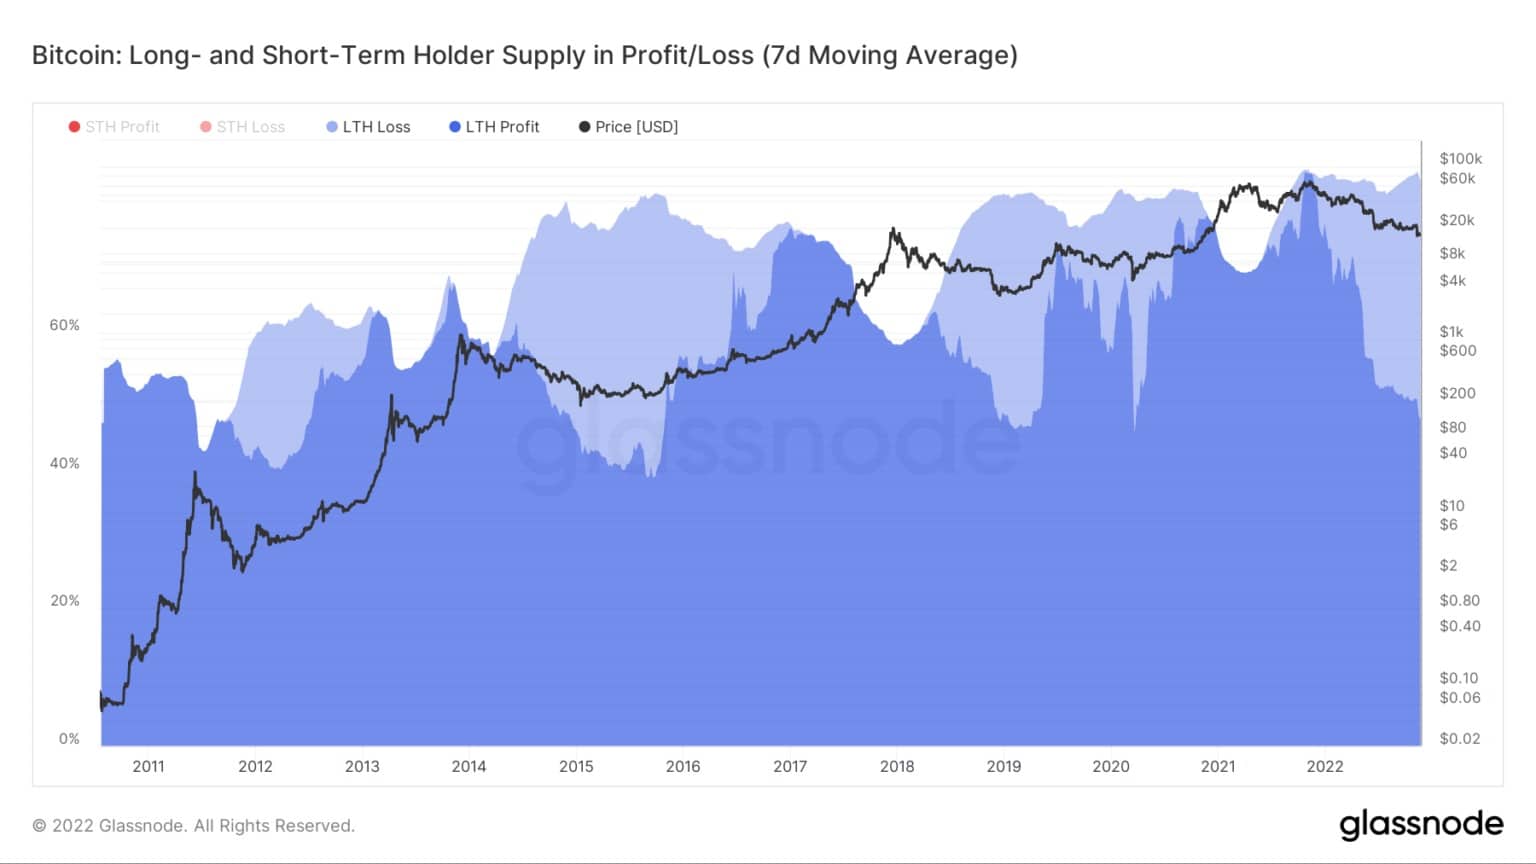Select the 2014 x-axis label
The height and width of the screenshot is (864, 1536).
pyautogui.click(x=468, y=766)
